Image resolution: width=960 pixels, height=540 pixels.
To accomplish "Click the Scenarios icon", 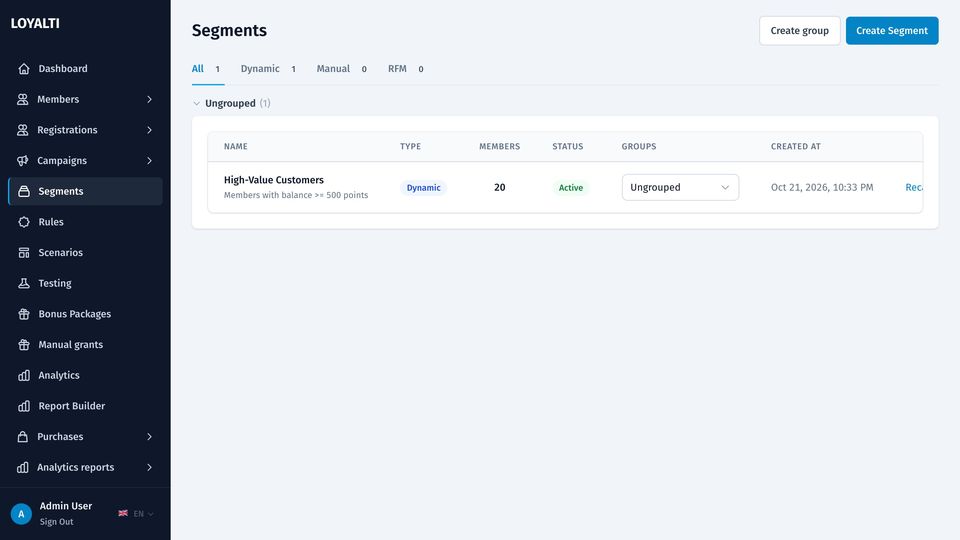I will 24,252.
